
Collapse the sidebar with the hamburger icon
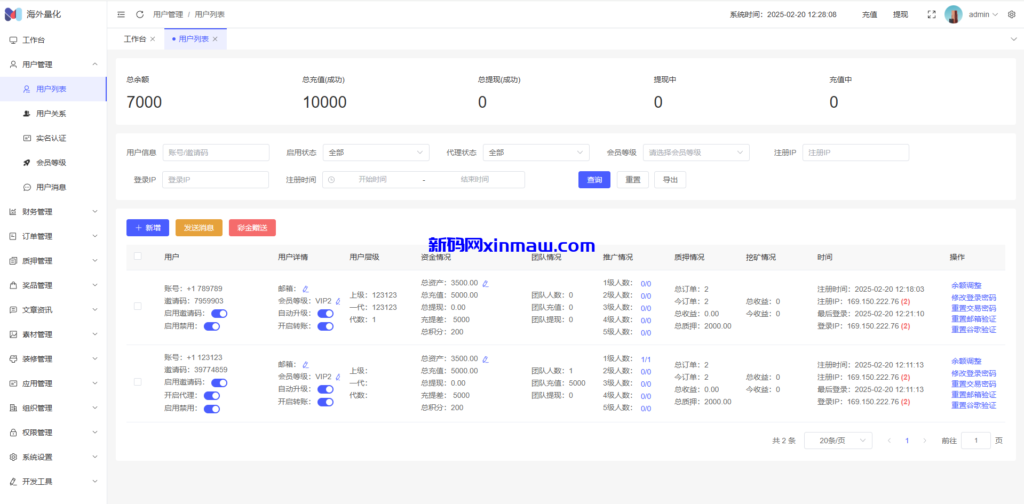(121, 14)
